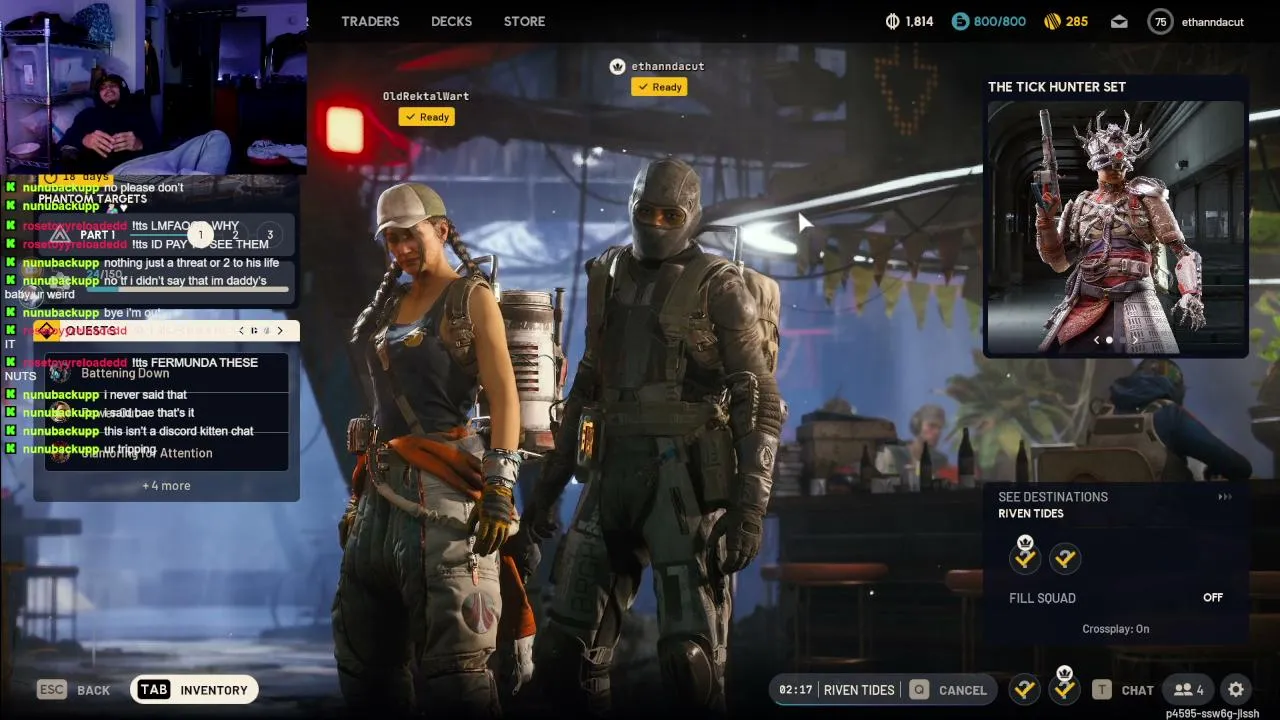Select the leader squad slot in destinations panel
The width and height of the screenshot is (1280, 720).
click(1025, 557)
